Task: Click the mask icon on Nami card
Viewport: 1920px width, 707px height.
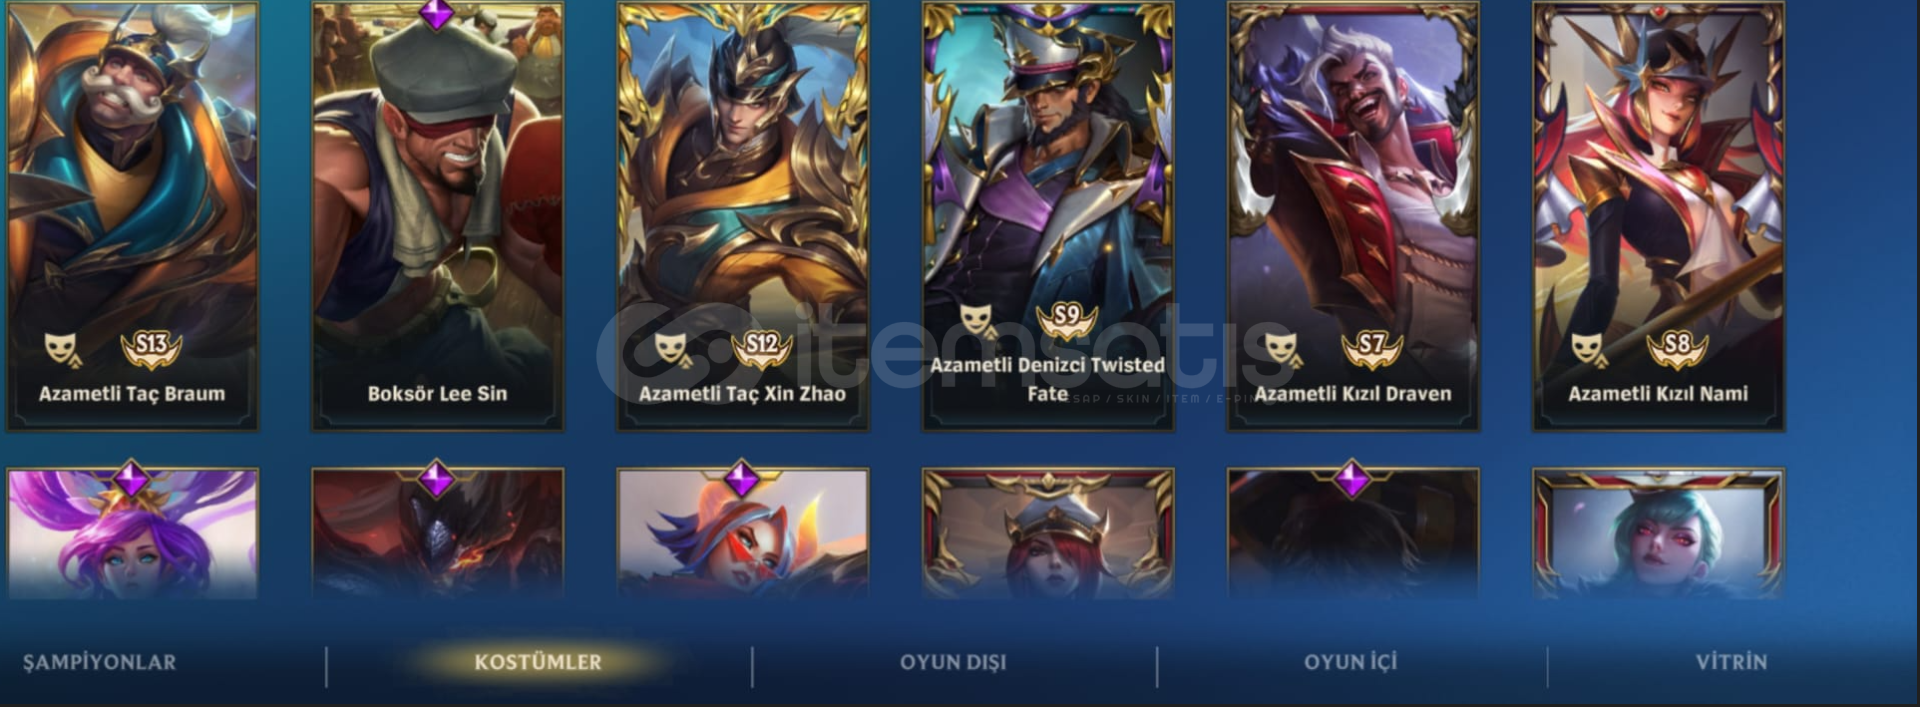Action: click(x=1588, y=350)
